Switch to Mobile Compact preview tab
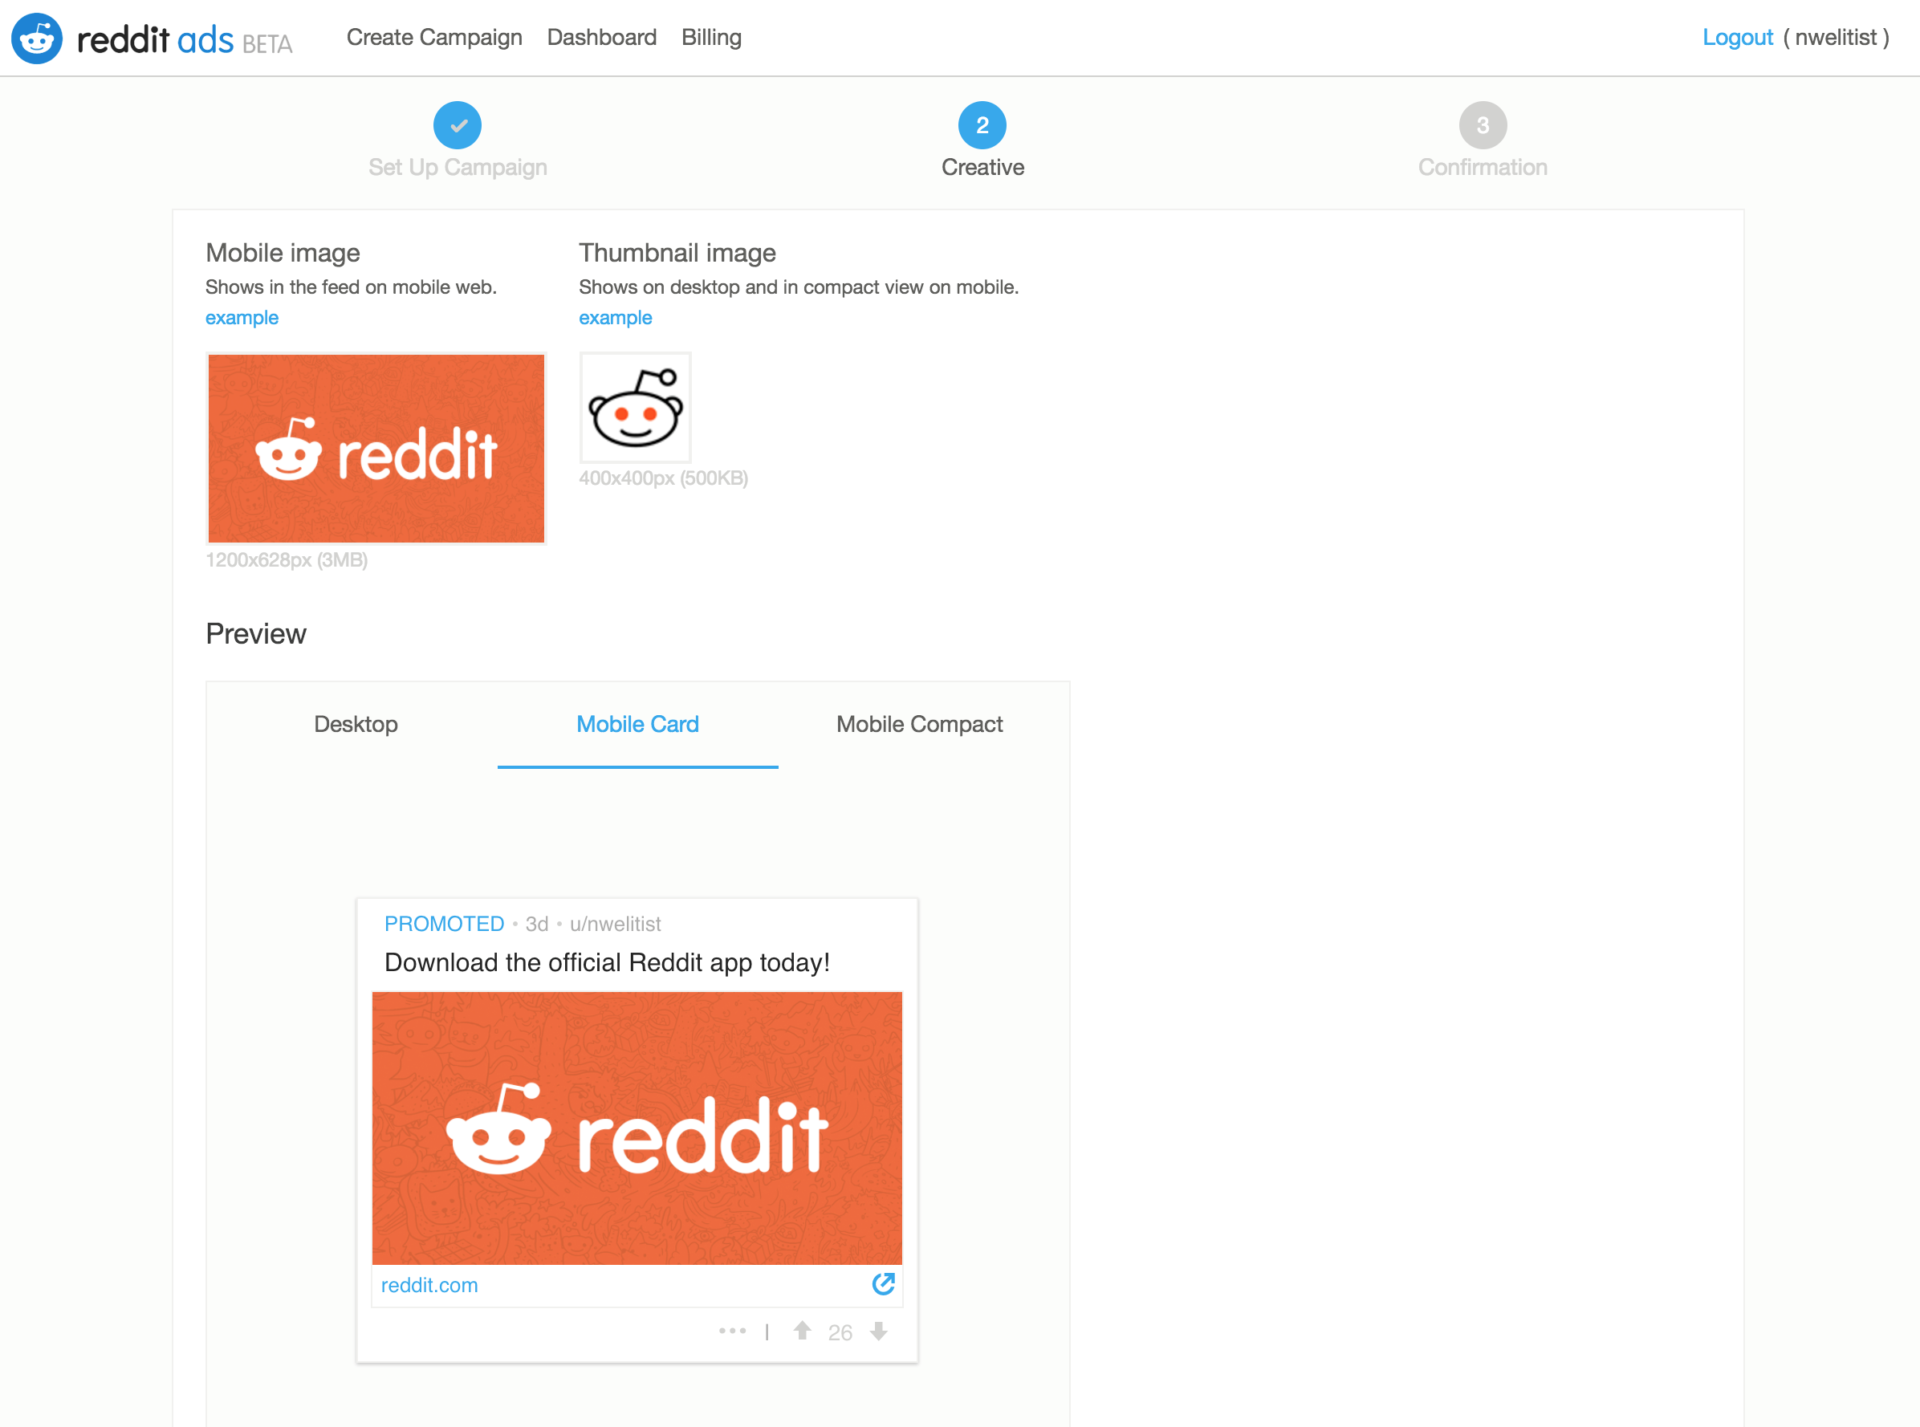1920x1427 pixels. [919, 724]
